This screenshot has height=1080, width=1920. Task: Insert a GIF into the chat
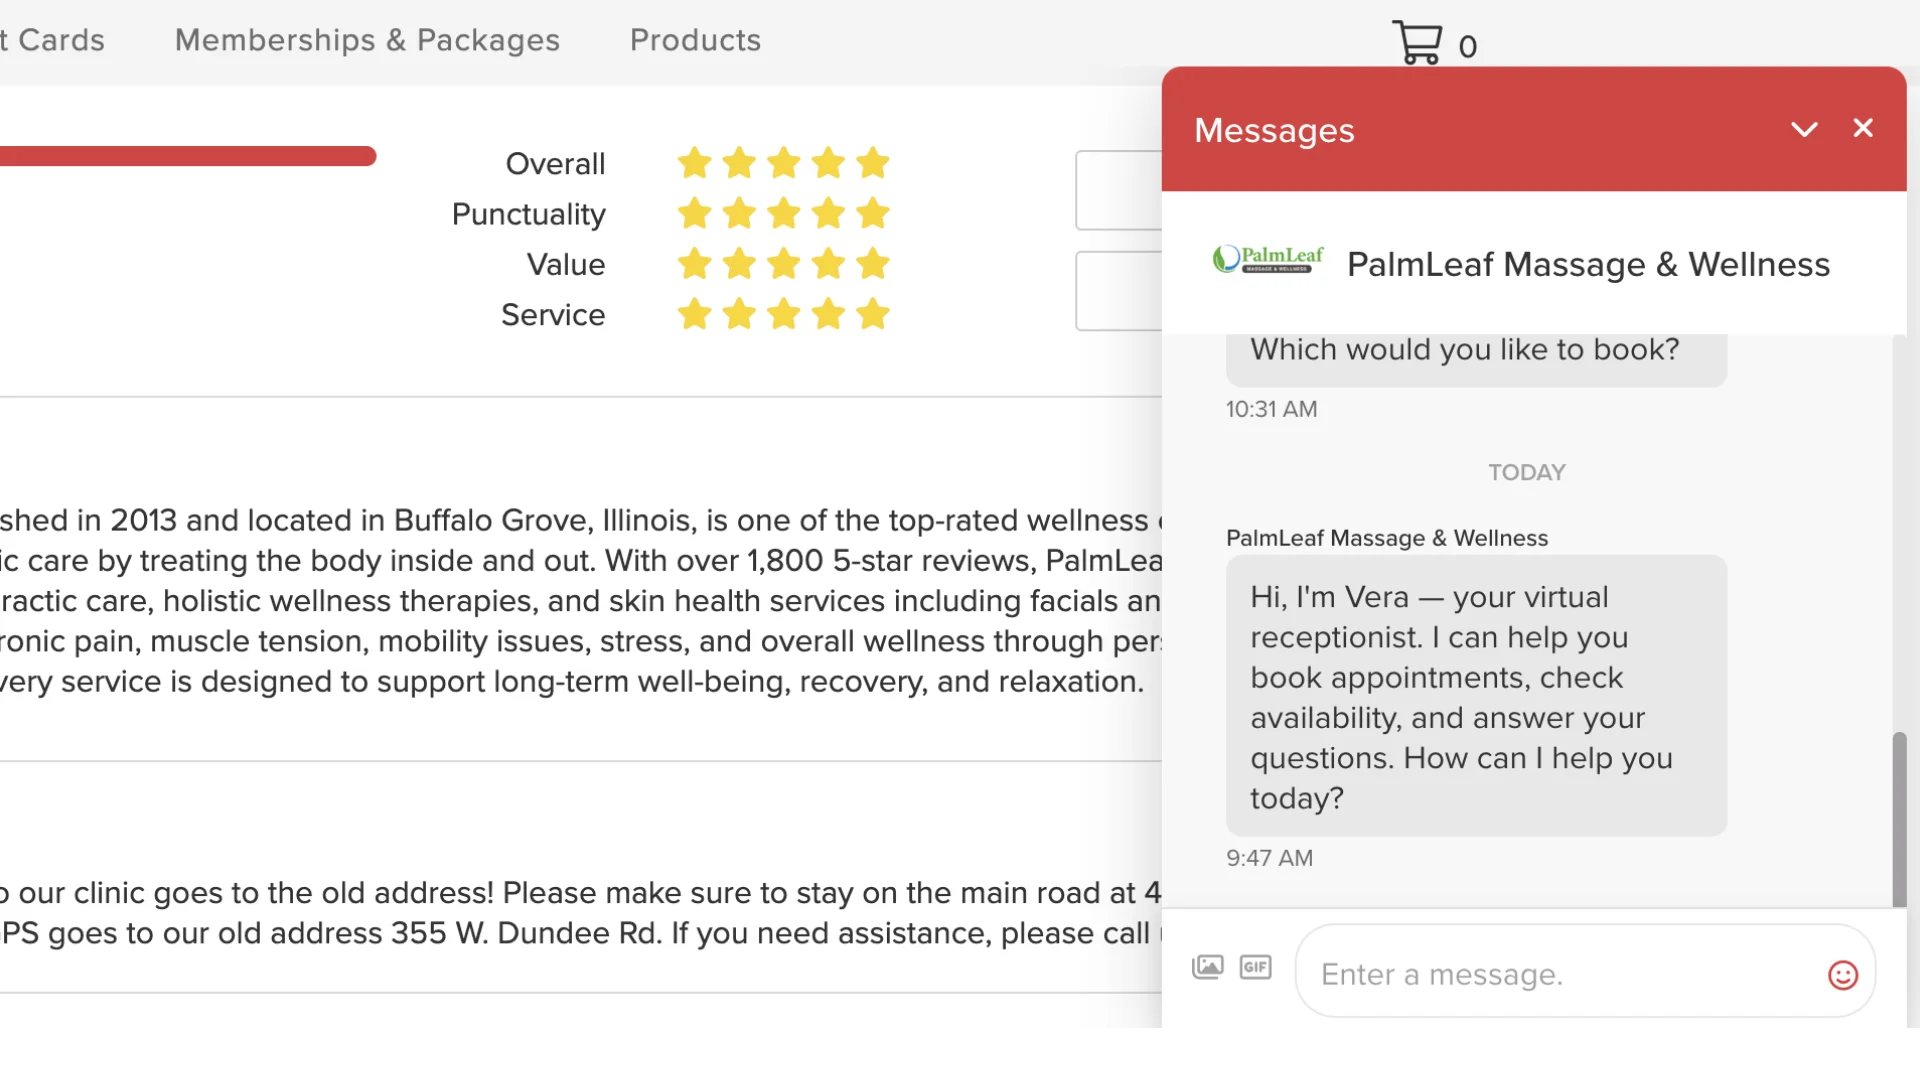coord(1255,967)
